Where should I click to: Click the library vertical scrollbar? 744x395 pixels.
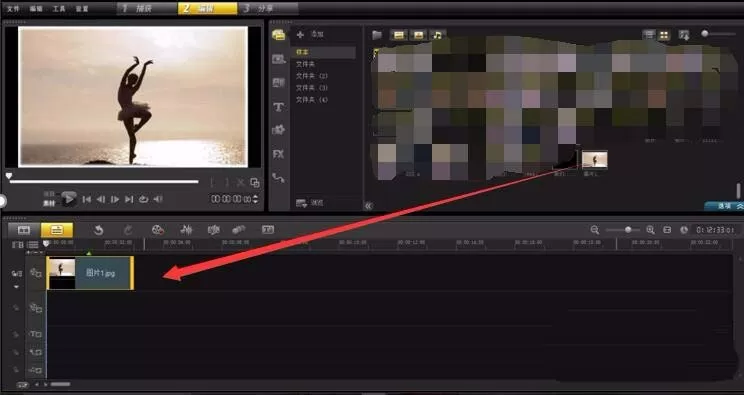tap(738, 190)
